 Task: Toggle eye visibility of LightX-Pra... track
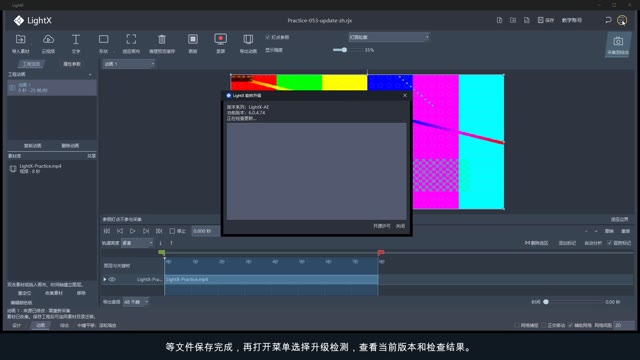click(x=112, y=280)
